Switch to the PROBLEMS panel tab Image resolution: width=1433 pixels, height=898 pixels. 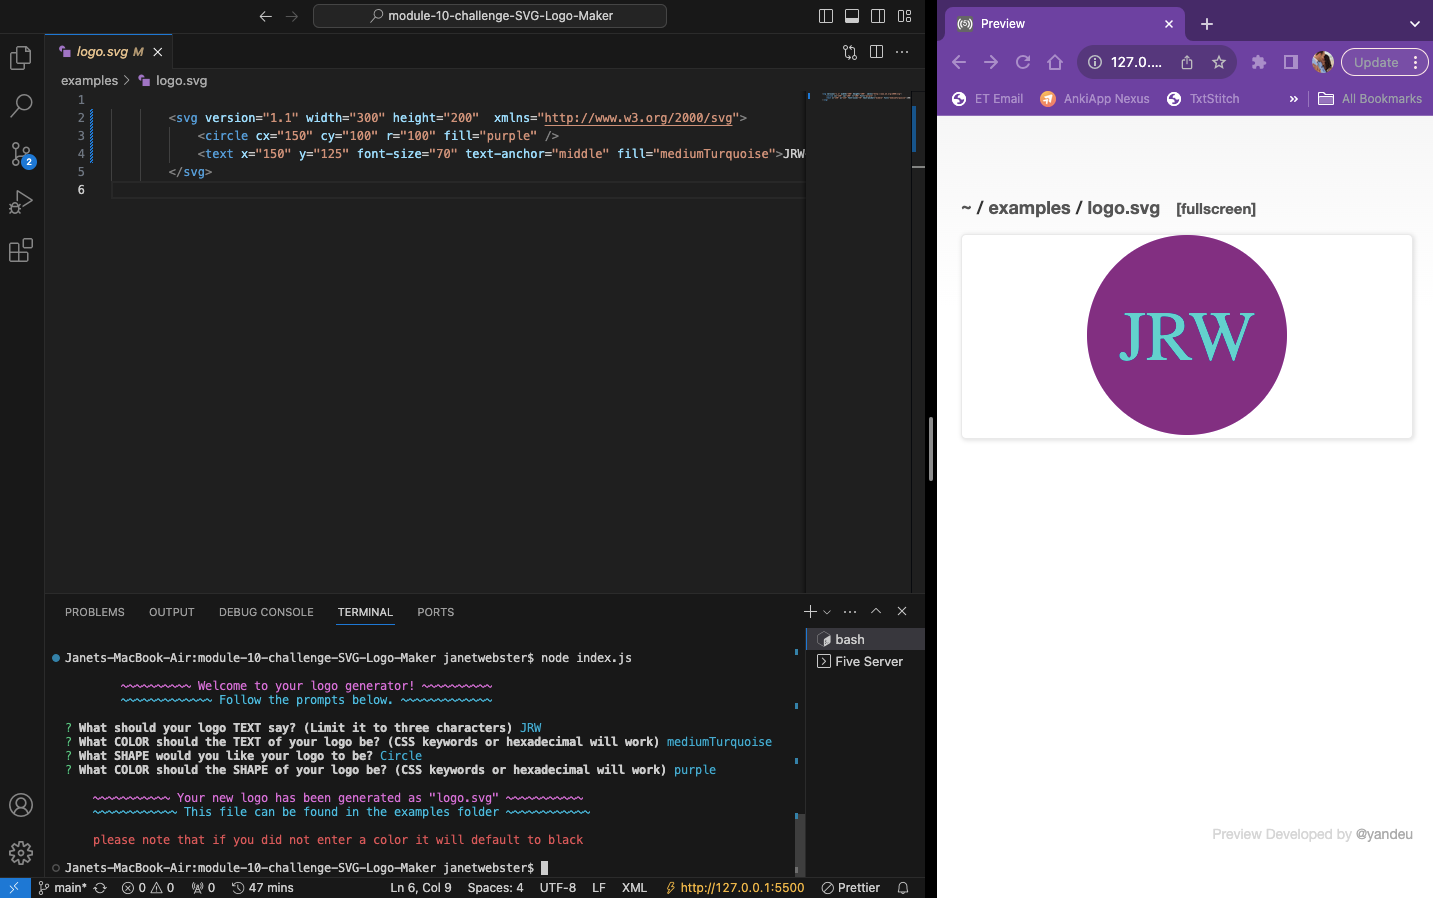pyautogui.click(x=95, y=612)
